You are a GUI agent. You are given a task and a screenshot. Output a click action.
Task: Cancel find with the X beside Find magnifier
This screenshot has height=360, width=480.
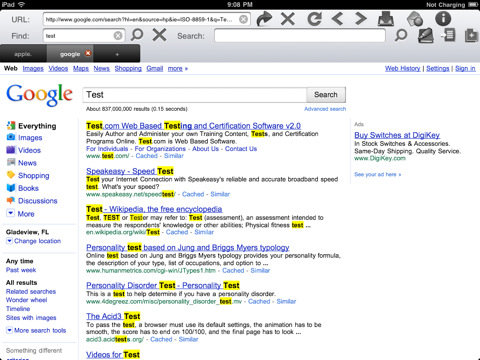click(x=159, y=35)
